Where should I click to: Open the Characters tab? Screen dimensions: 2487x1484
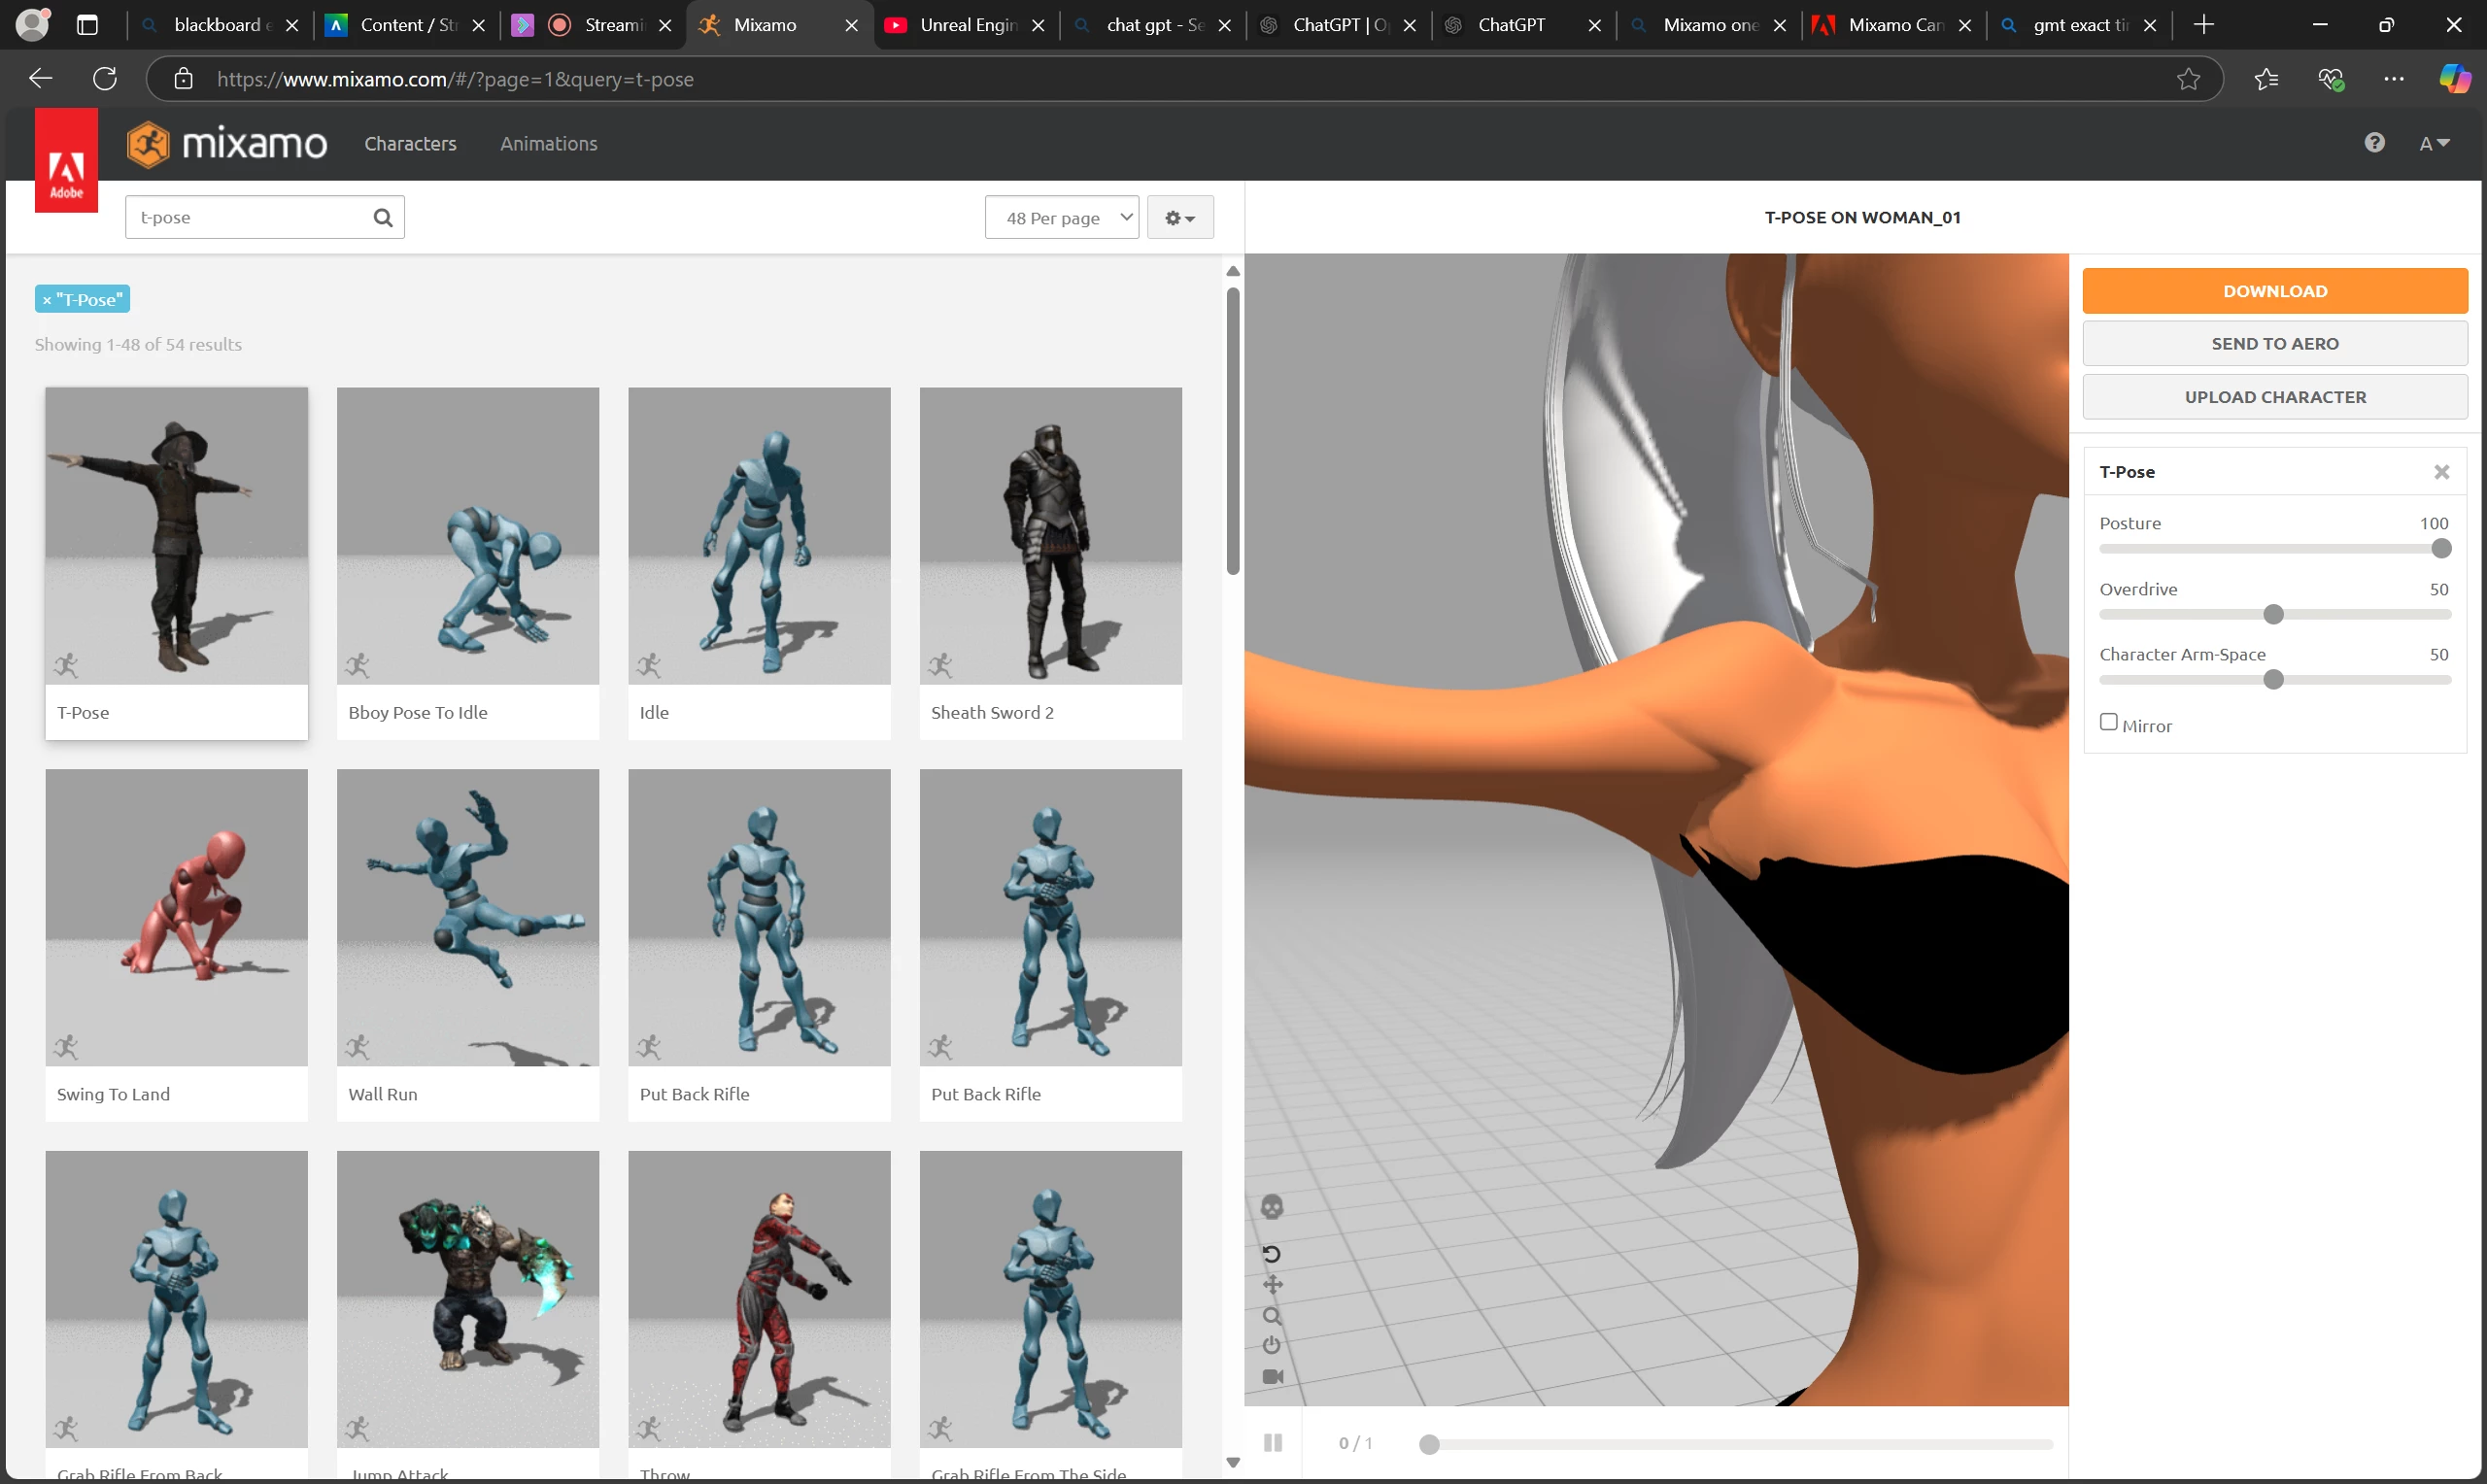click(x=410, y=144)
